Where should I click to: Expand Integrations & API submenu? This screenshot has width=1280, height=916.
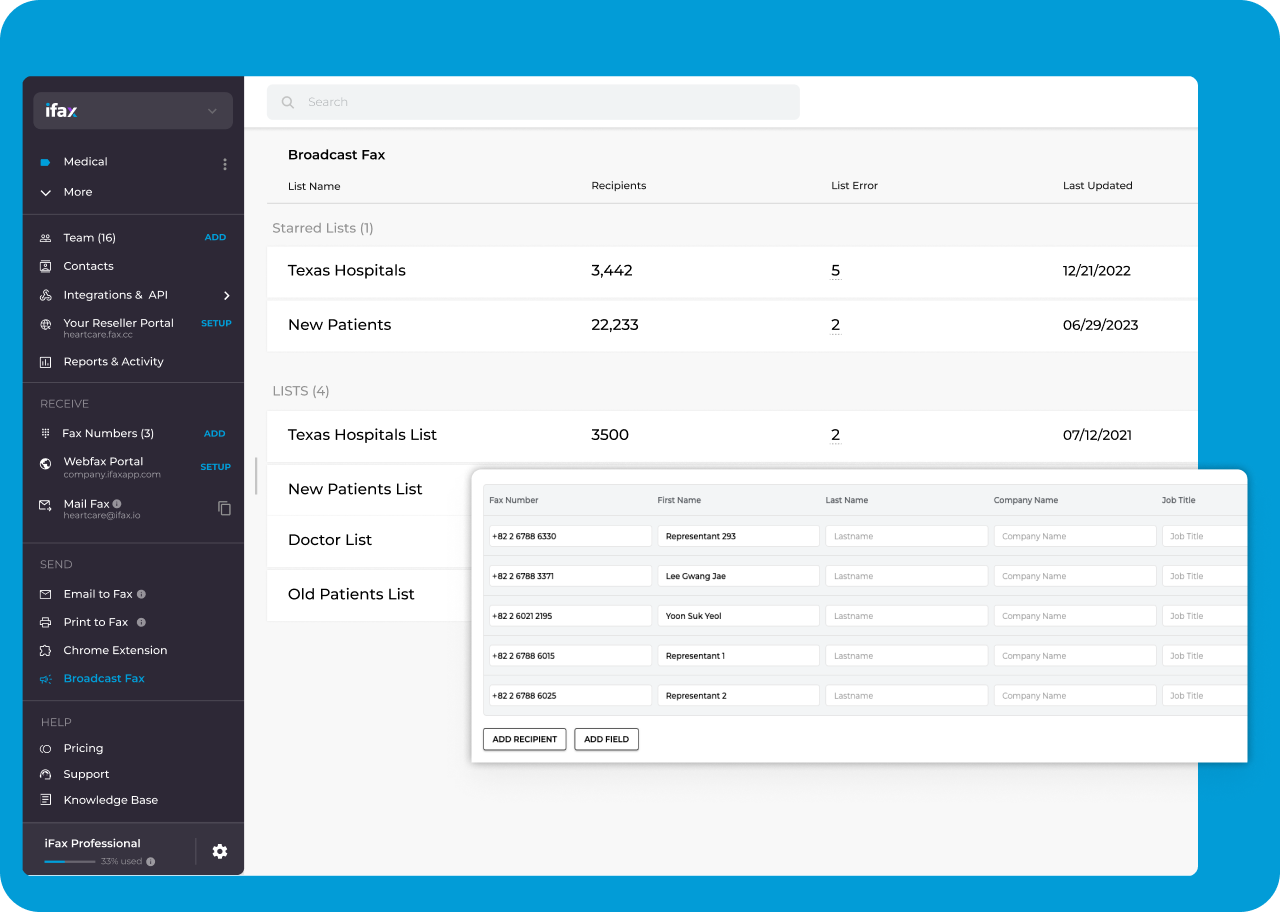(227, 295)
